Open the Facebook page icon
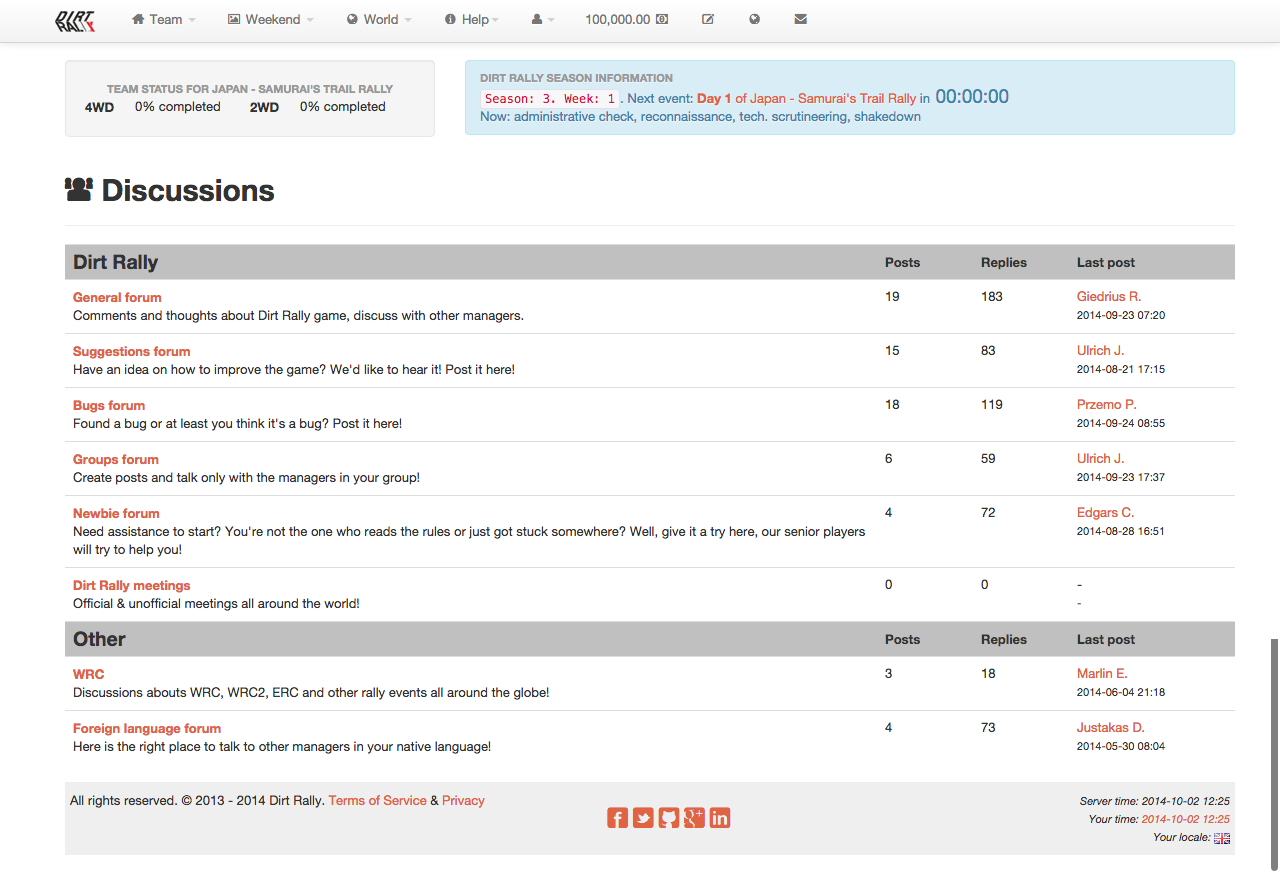The width and height of the screenshot is (1280, 873). point(617,818)
